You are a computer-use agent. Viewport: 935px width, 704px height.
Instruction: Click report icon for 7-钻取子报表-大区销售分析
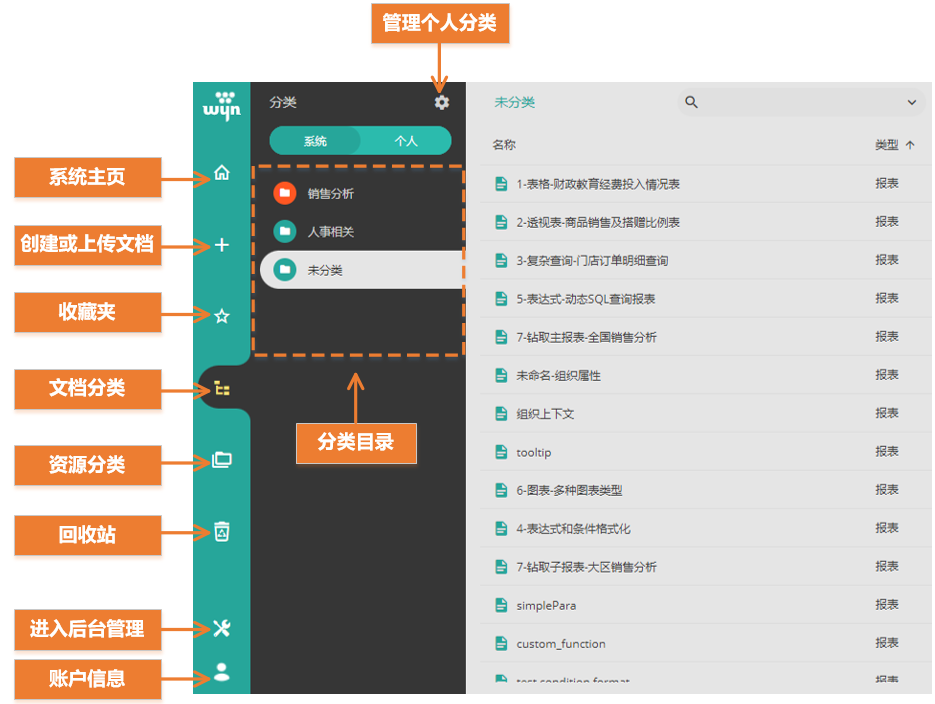pos(501,567)
